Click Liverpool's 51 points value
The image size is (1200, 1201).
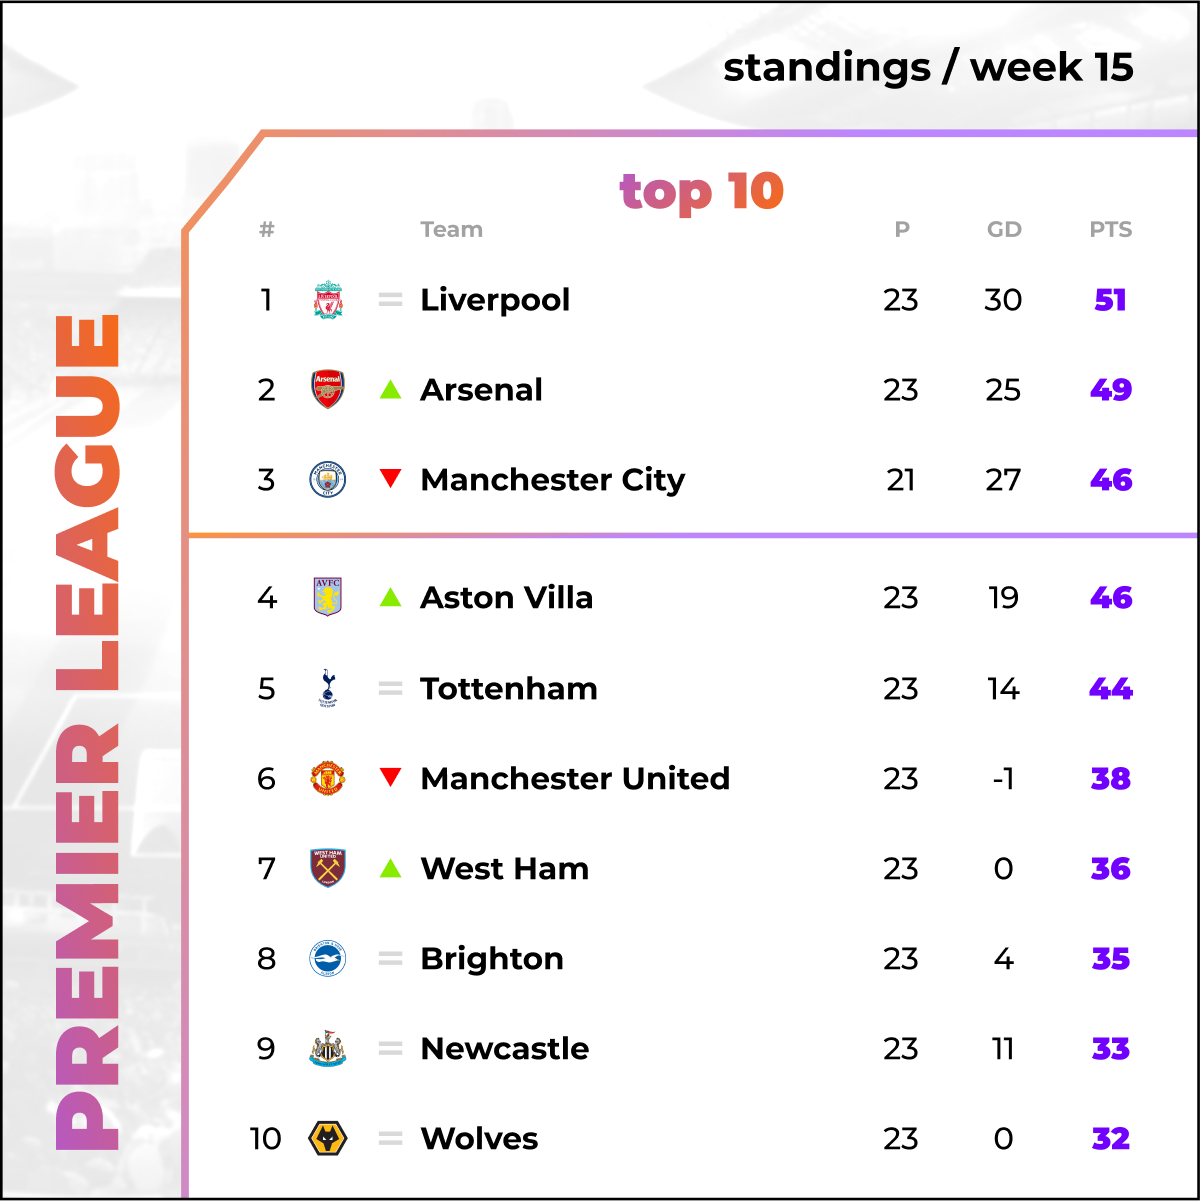[x=1111, y=300]
